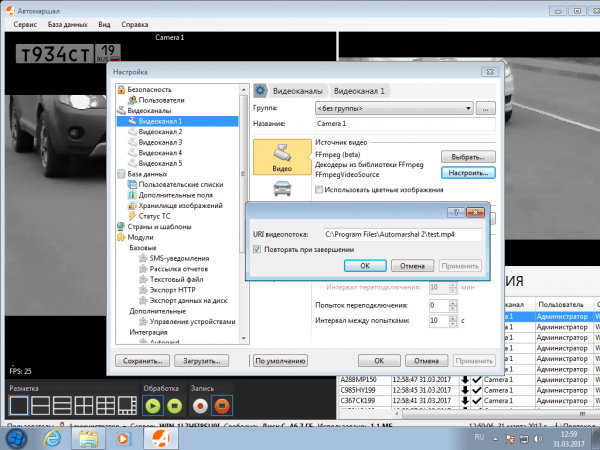Click the green play button under Обработка

[x=152, y=406]
